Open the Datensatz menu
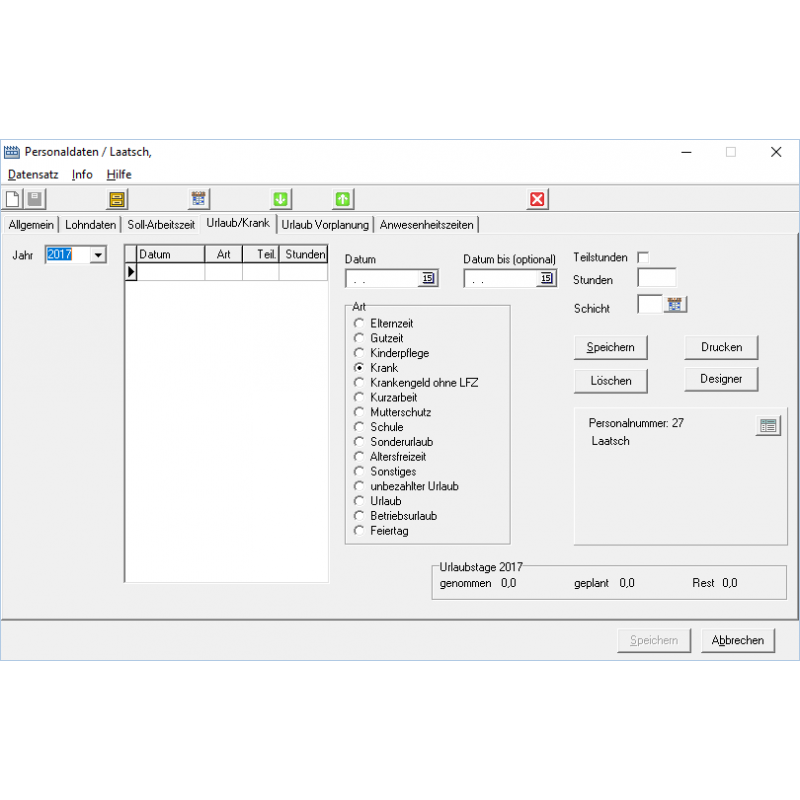 pyautogui.click(x=34, y=174)
